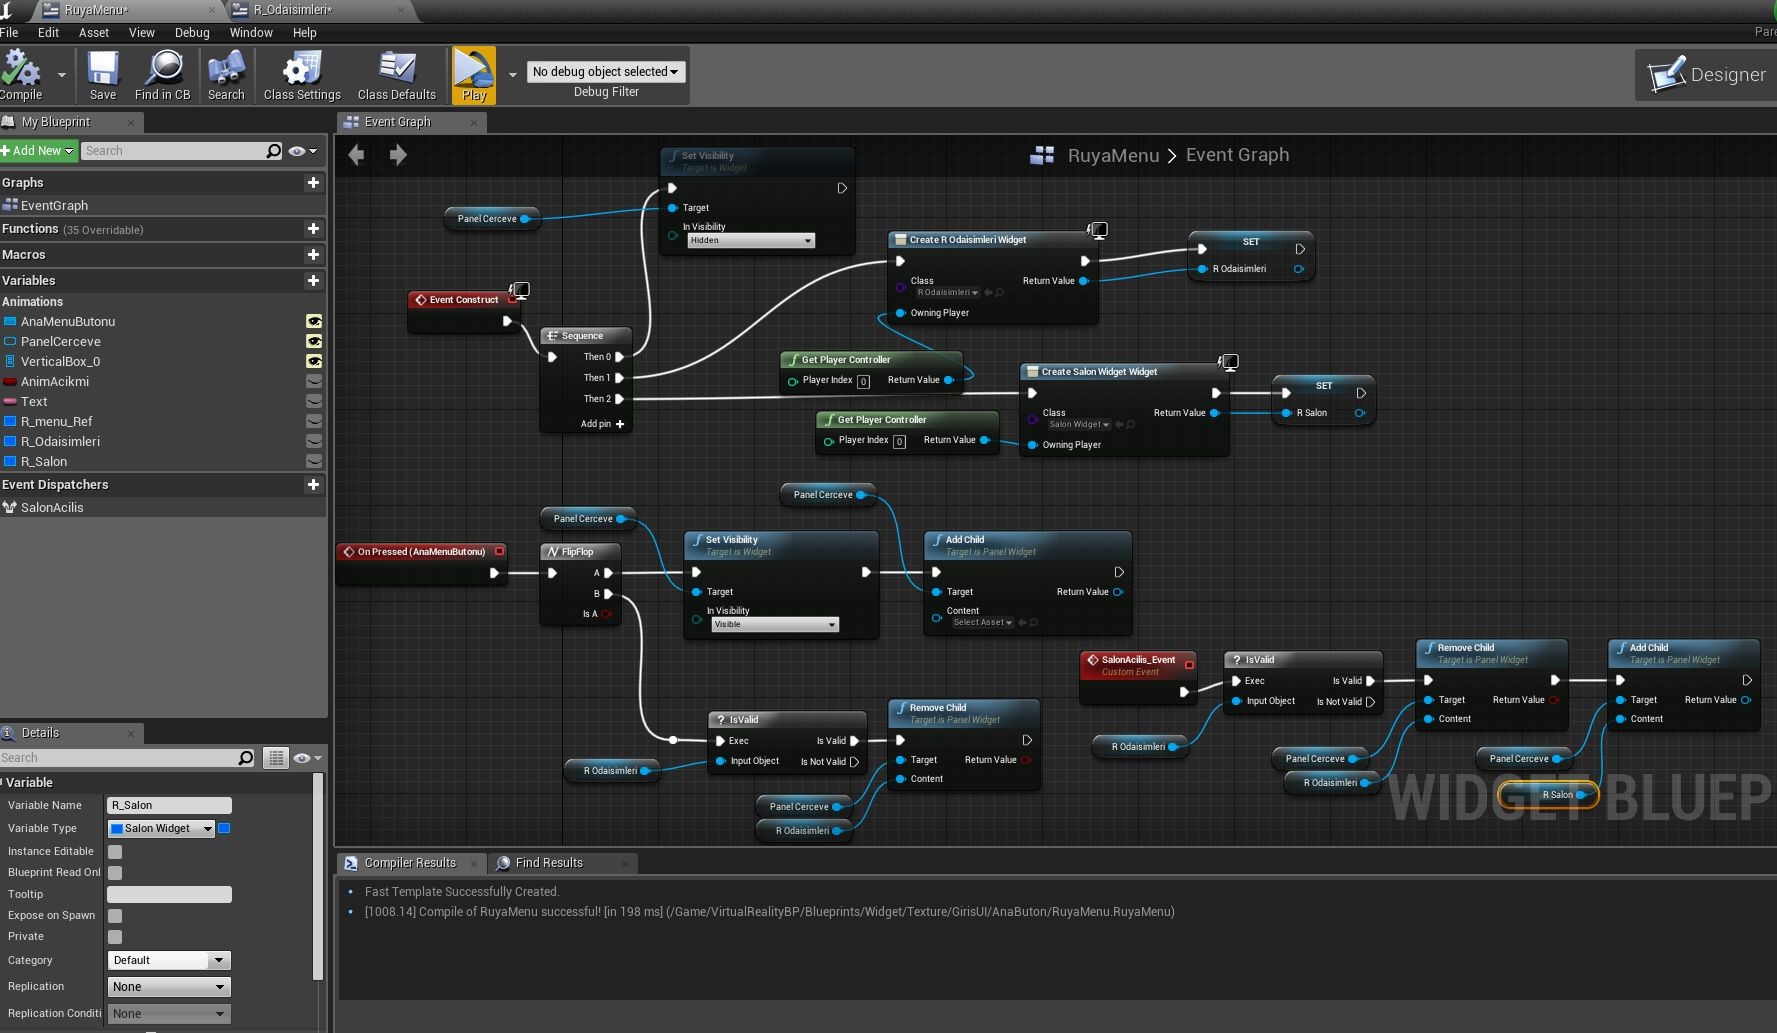Screen dimensions: 1777x1033
Task: Switch to Designer mode
Action: click(1706, 74)
